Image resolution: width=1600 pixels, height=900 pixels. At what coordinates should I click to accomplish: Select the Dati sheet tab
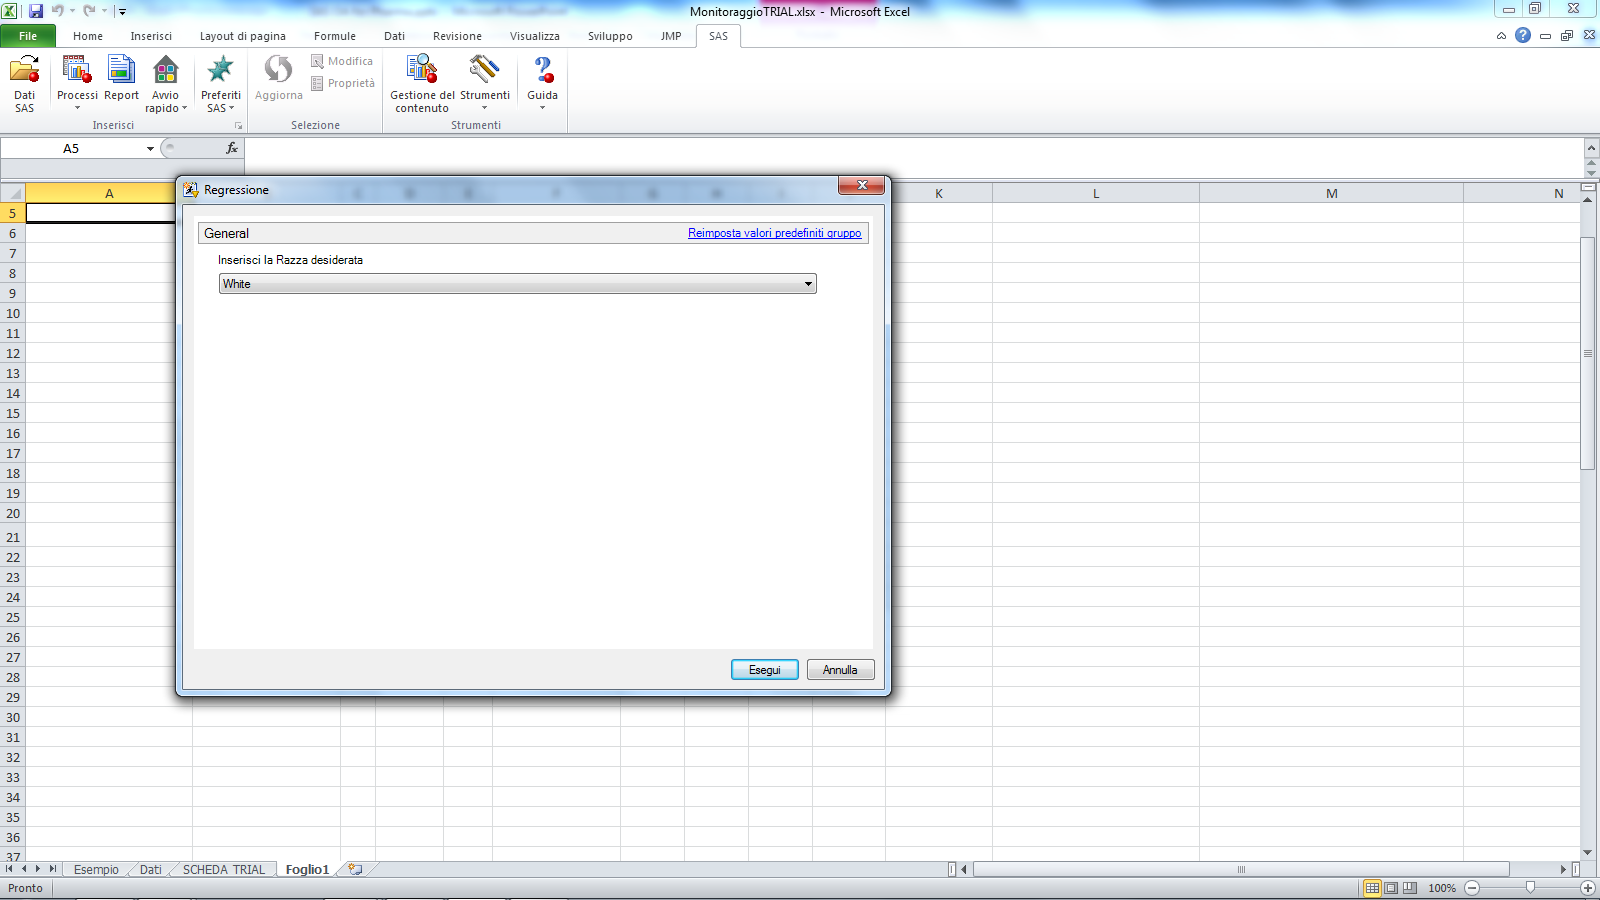pyautogui.click(x=150, y=869)
